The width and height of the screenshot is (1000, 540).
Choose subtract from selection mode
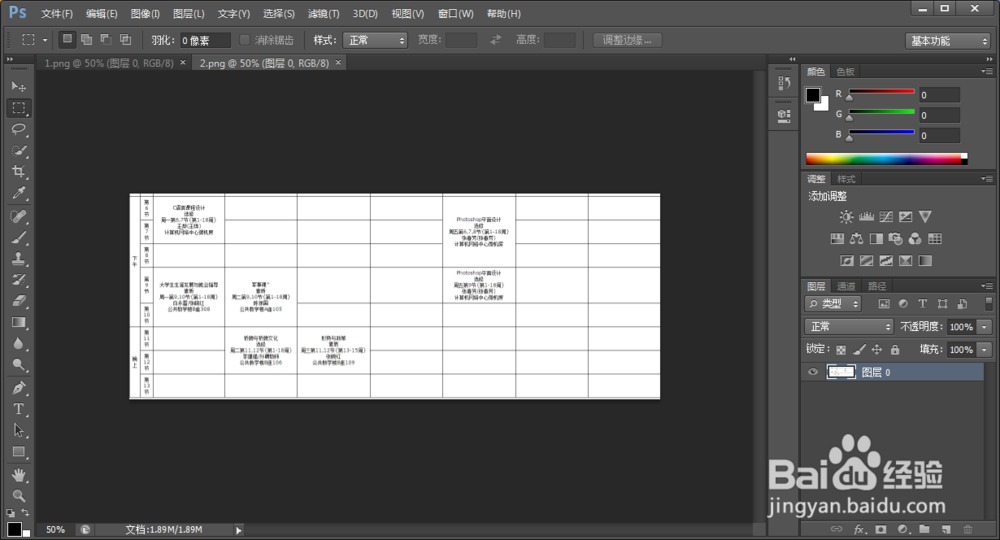[106, 40]
